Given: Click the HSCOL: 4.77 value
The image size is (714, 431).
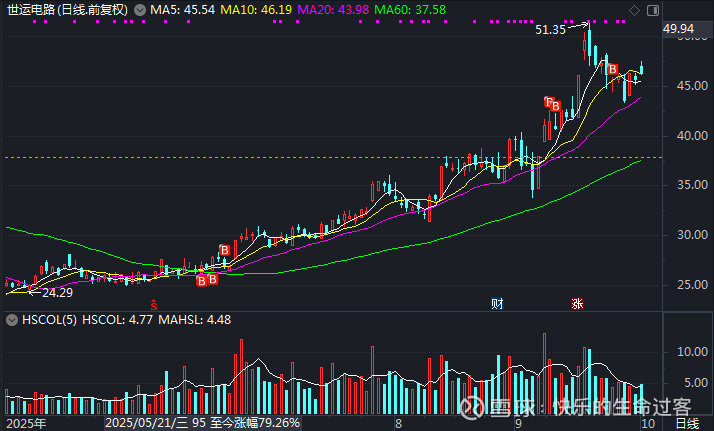Looking at the screenshot, I should pyautogui.click(x=117, y=320).
